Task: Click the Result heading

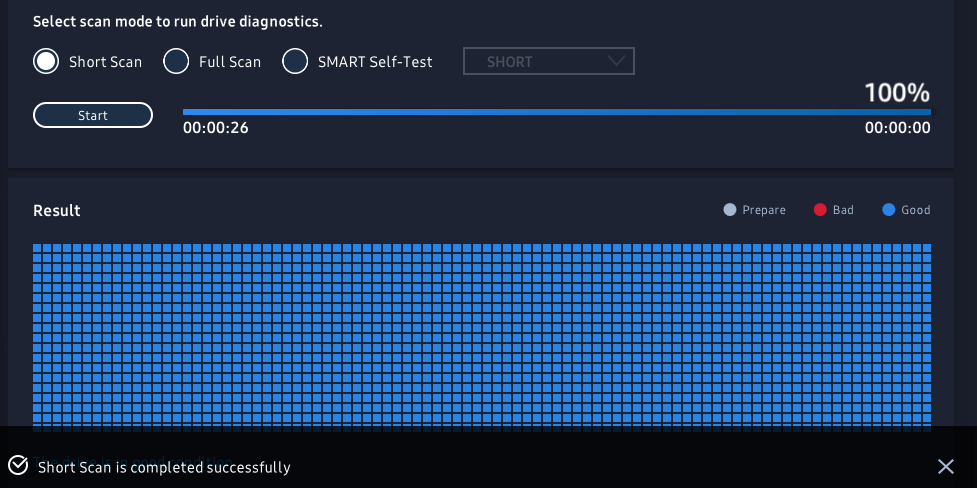Action: (57, 211)
